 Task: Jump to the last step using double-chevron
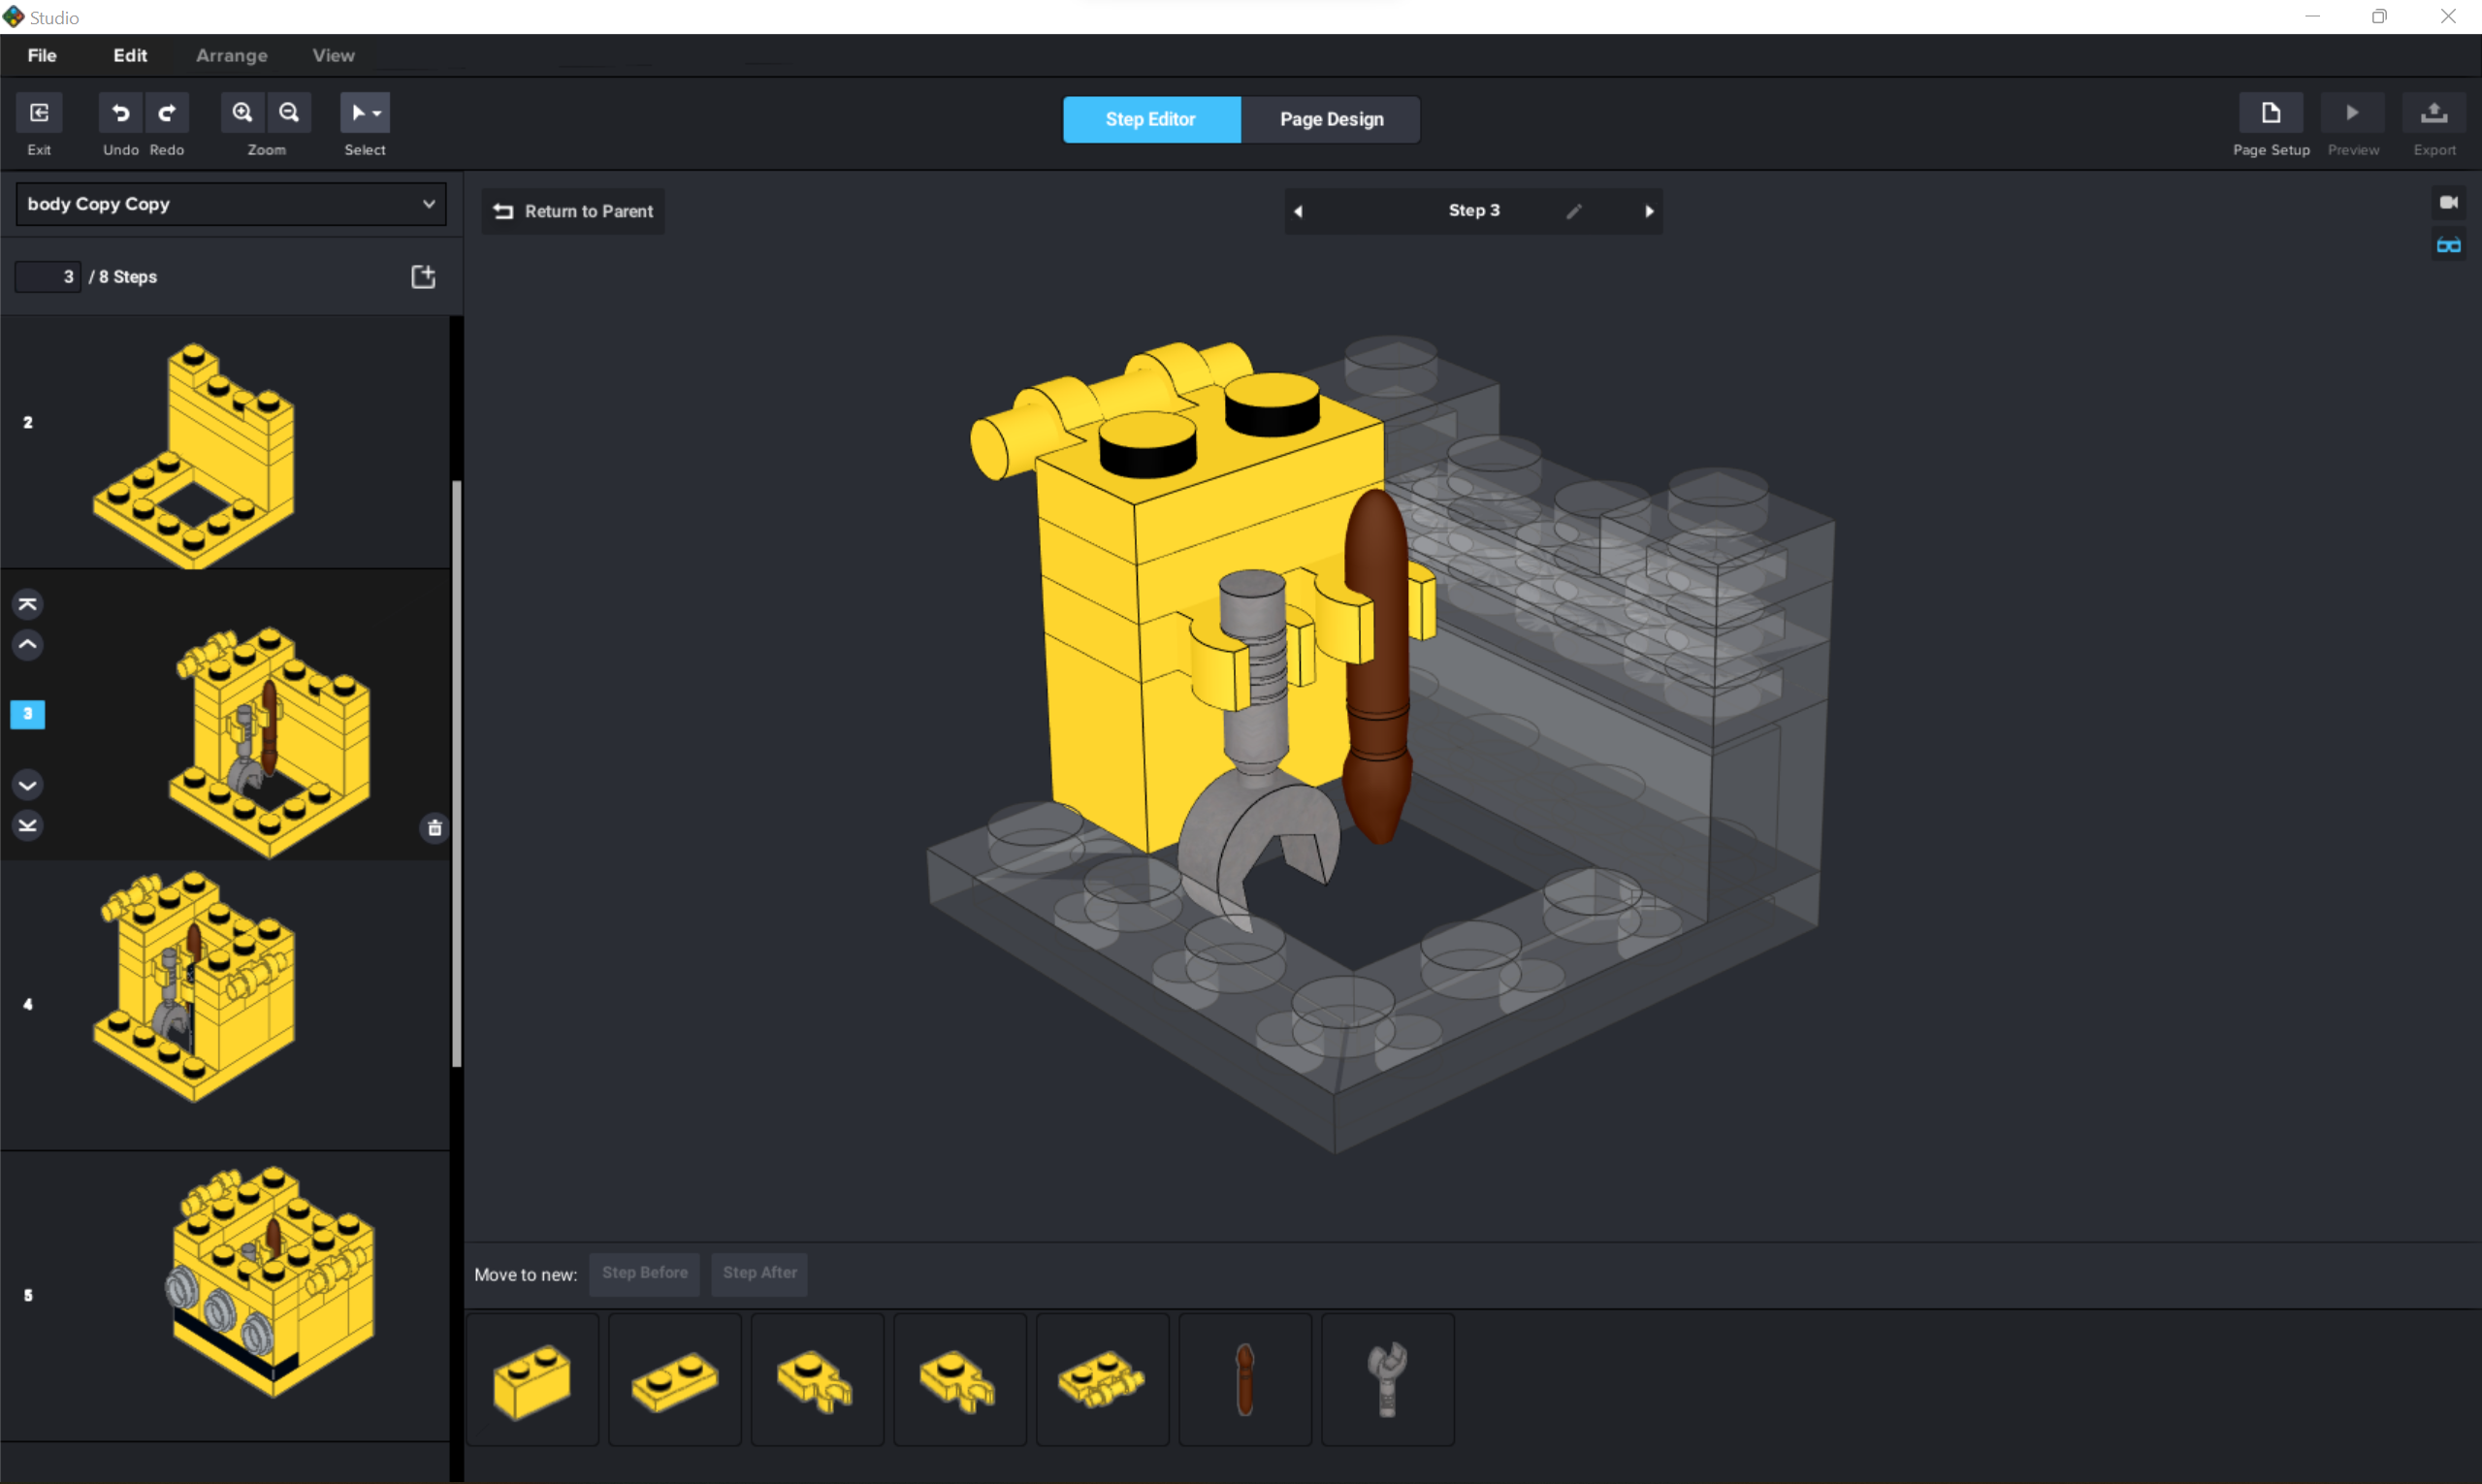pos(27,825)
